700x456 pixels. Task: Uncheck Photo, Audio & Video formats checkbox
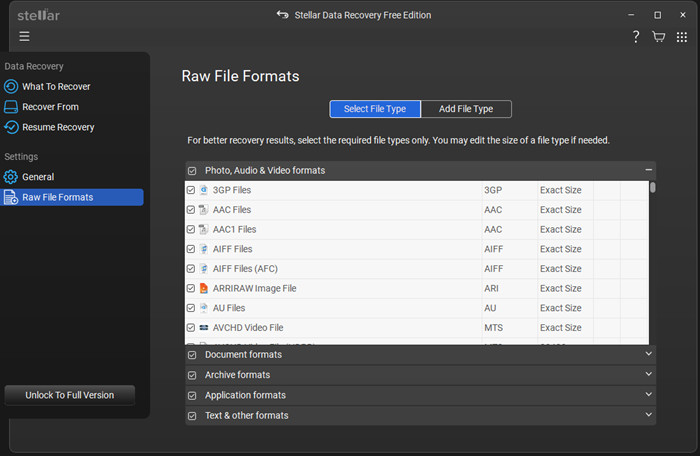(192, 171)
